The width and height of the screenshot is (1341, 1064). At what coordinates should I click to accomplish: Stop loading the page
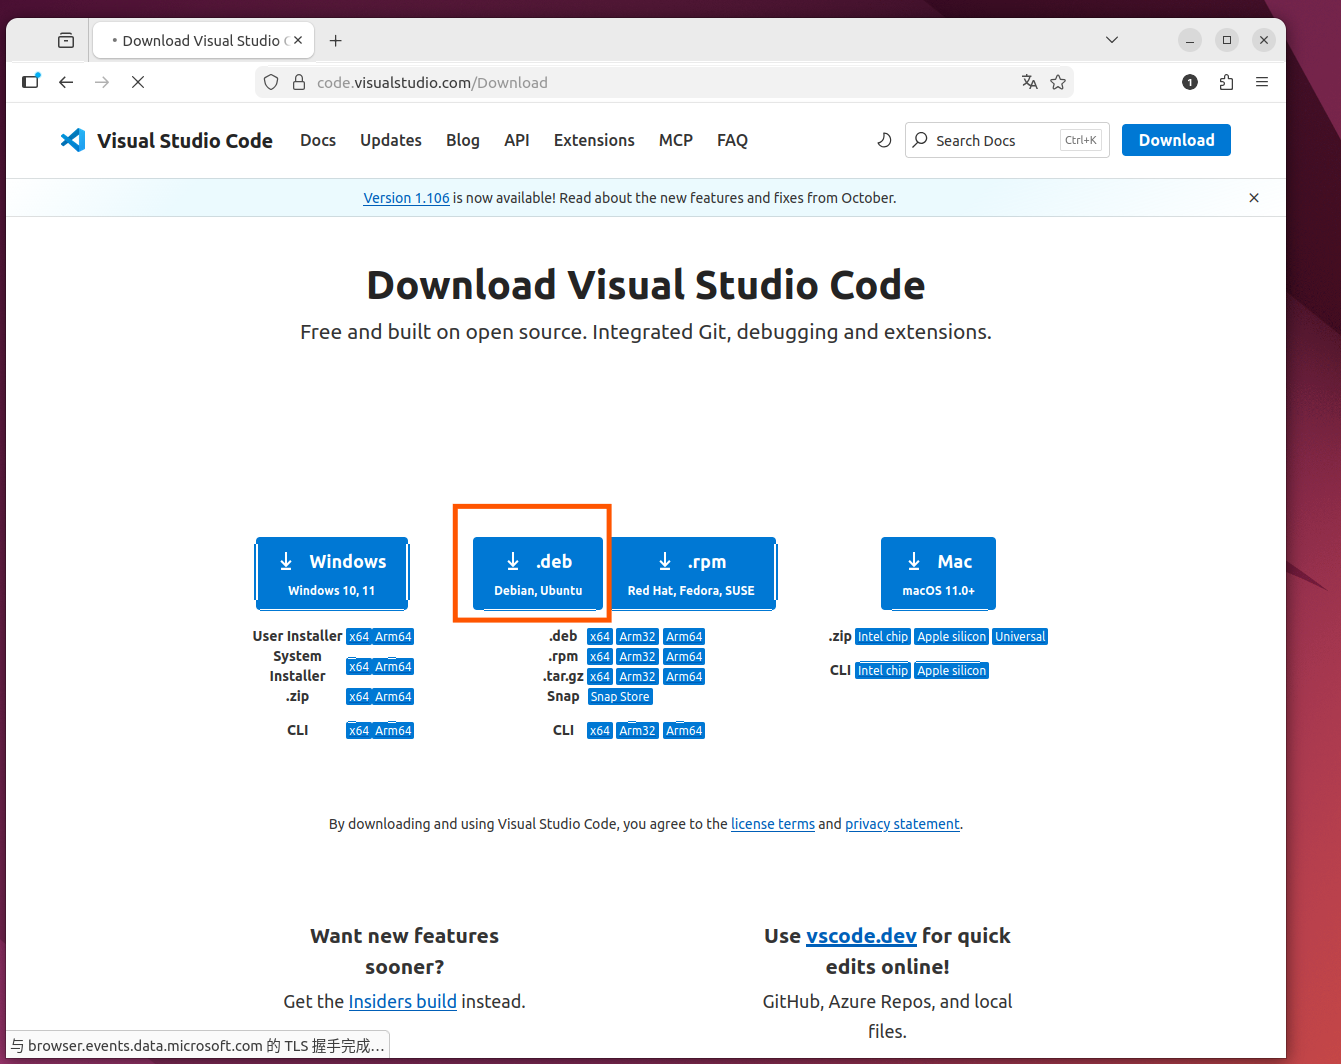point(138,82)
